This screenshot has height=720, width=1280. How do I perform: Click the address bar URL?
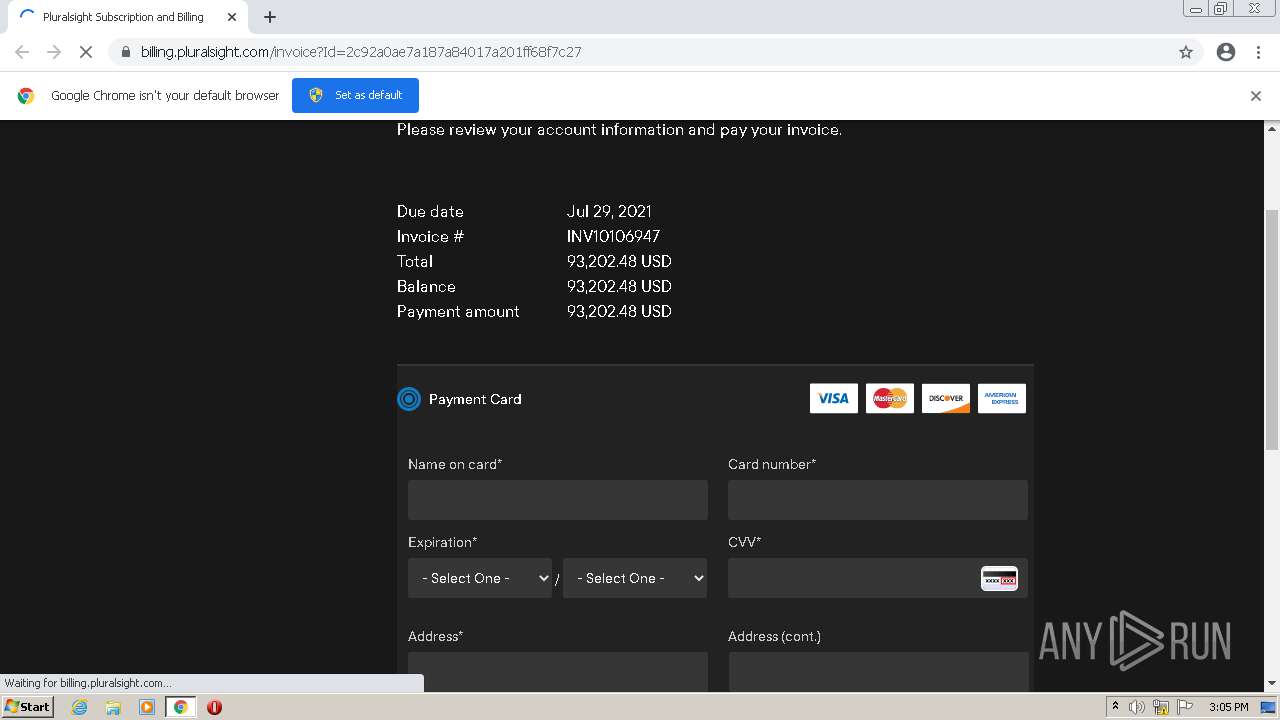point(361,52)
